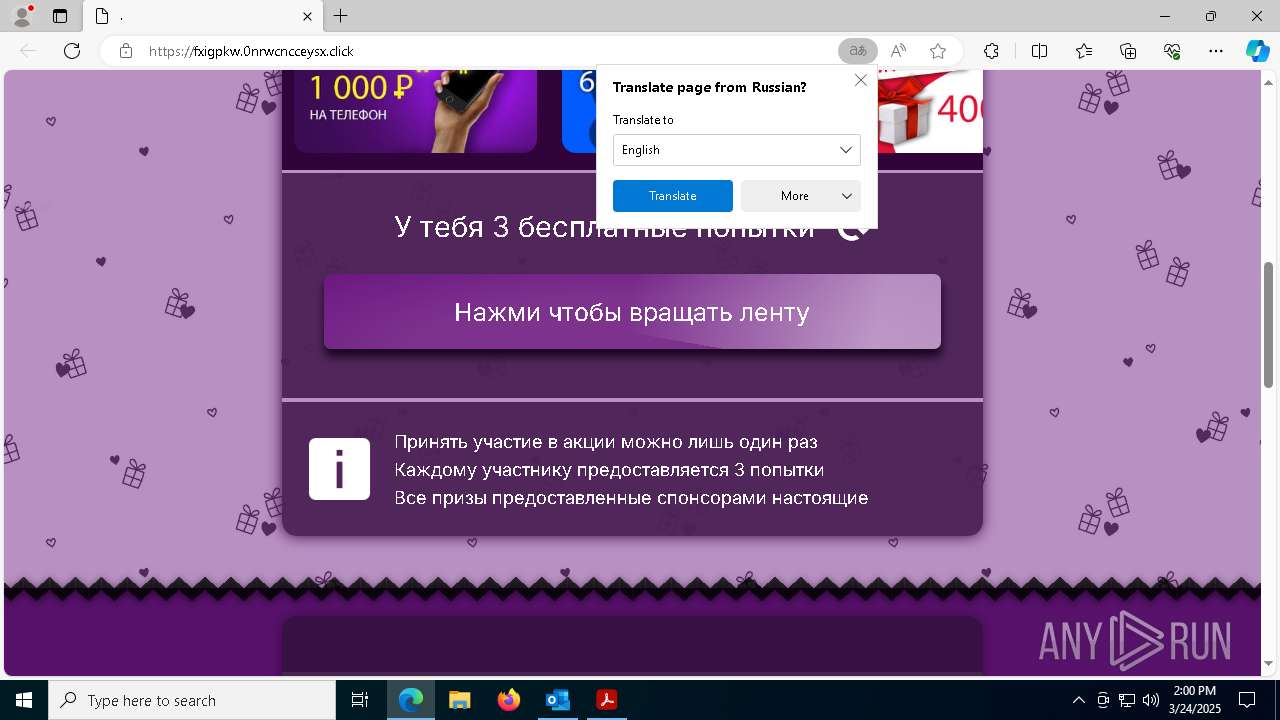Open the Translate to language dropdown

736,150
